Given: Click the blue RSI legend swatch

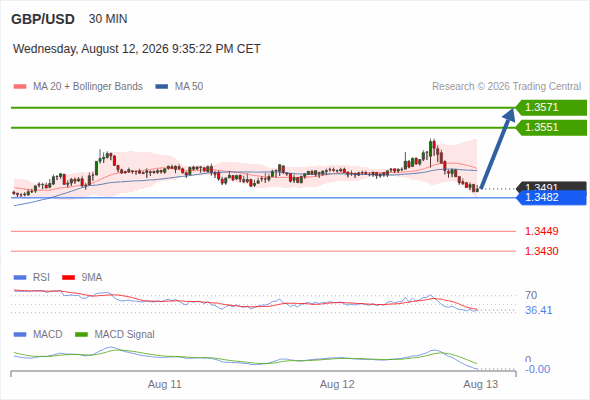Looking at the screenshot, I should coord(20,278).
